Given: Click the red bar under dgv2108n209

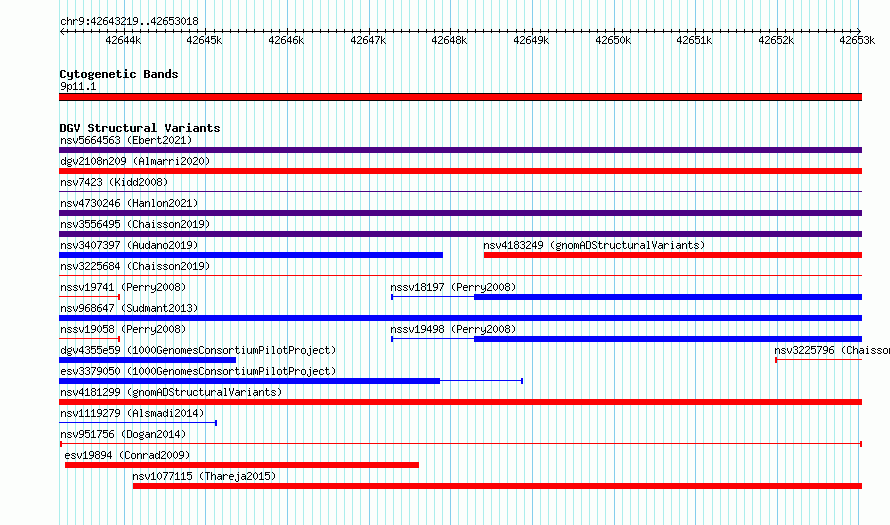Looking at the screenshot, I should [x=460, y=171].
